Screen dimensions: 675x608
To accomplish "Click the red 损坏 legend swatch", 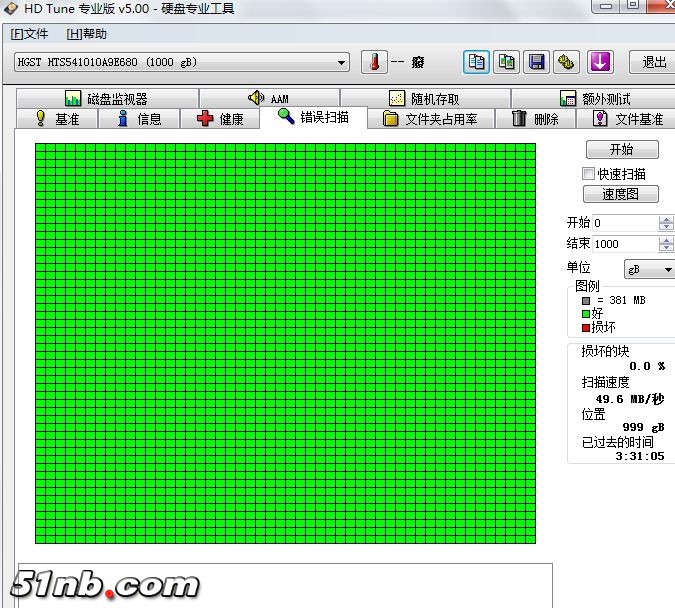I will pyautogui.click(x=585, y=328).
